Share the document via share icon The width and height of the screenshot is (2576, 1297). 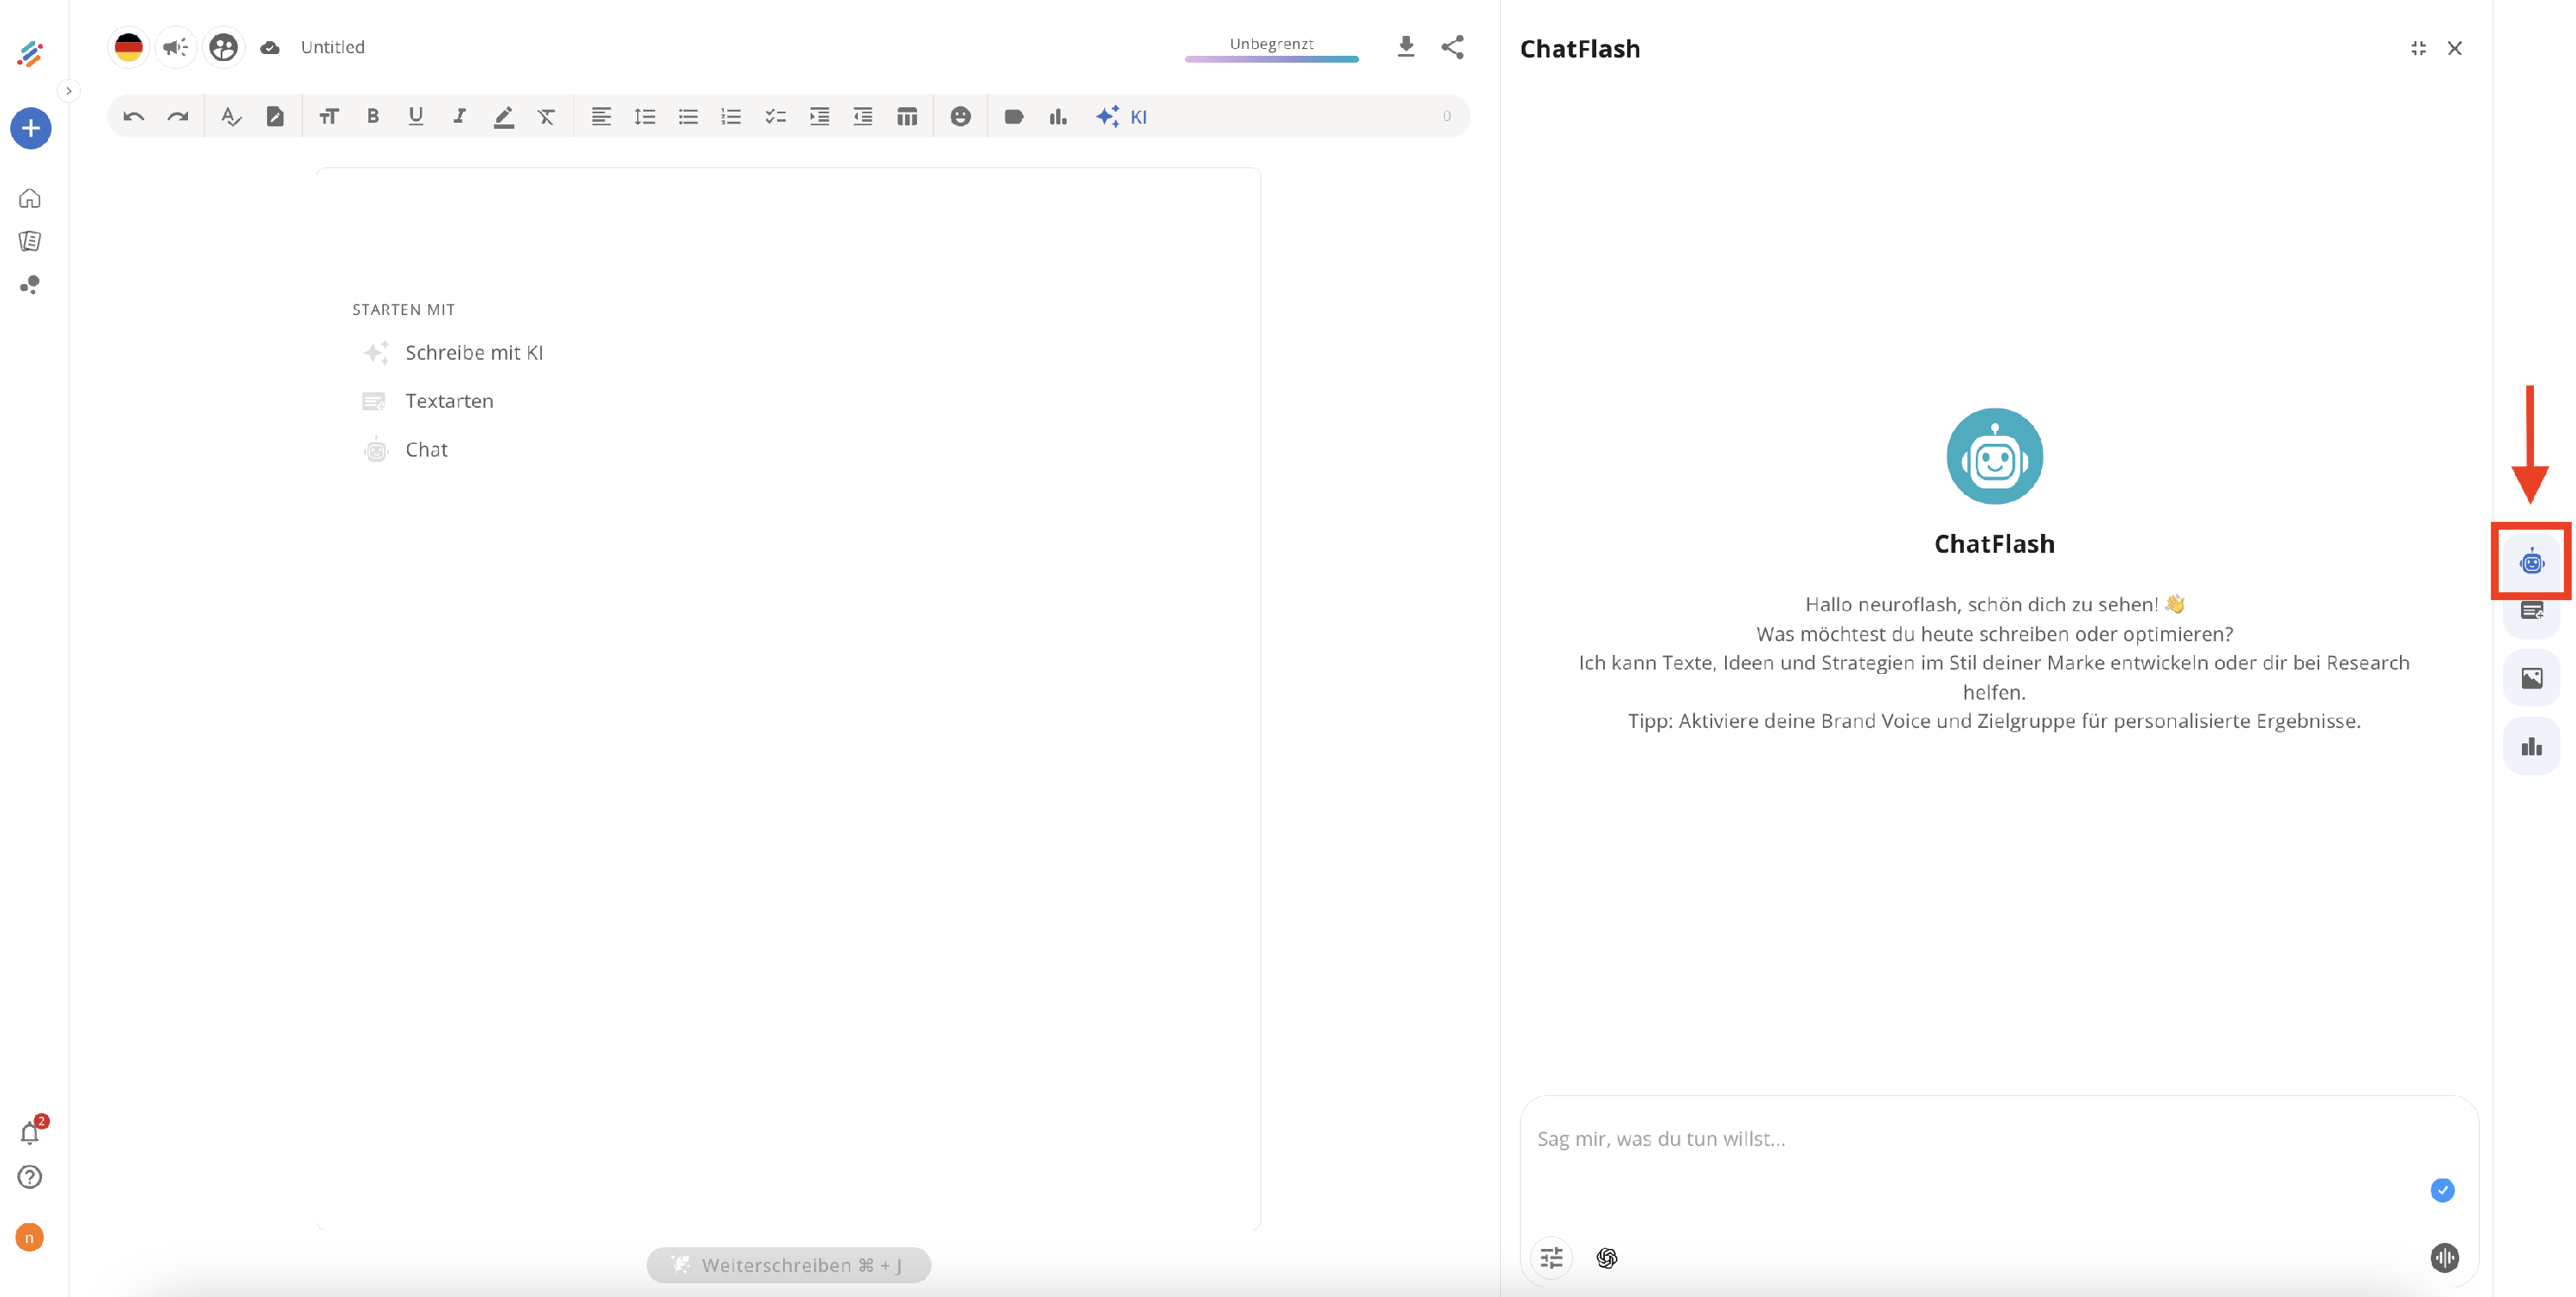(x=1452, y=47)
